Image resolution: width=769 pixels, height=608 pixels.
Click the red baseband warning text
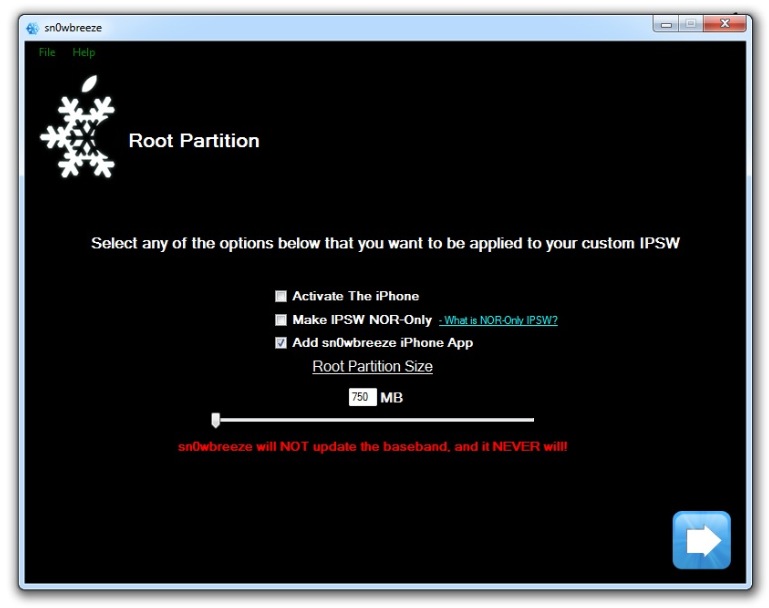coord(373,447)
